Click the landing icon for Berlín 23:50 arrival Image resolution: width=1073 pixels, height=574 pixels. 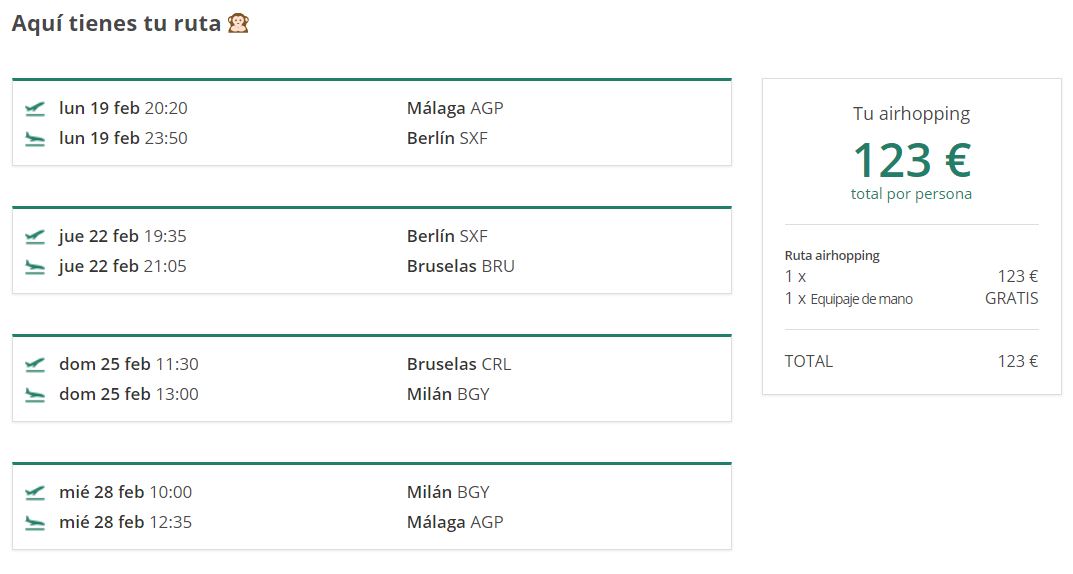tap(35, 139)
